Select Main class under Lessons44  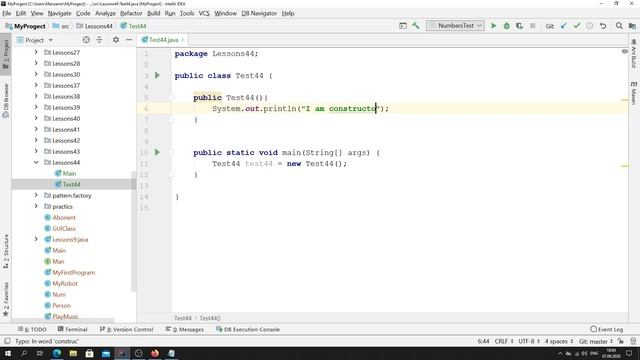pos(69,173)
